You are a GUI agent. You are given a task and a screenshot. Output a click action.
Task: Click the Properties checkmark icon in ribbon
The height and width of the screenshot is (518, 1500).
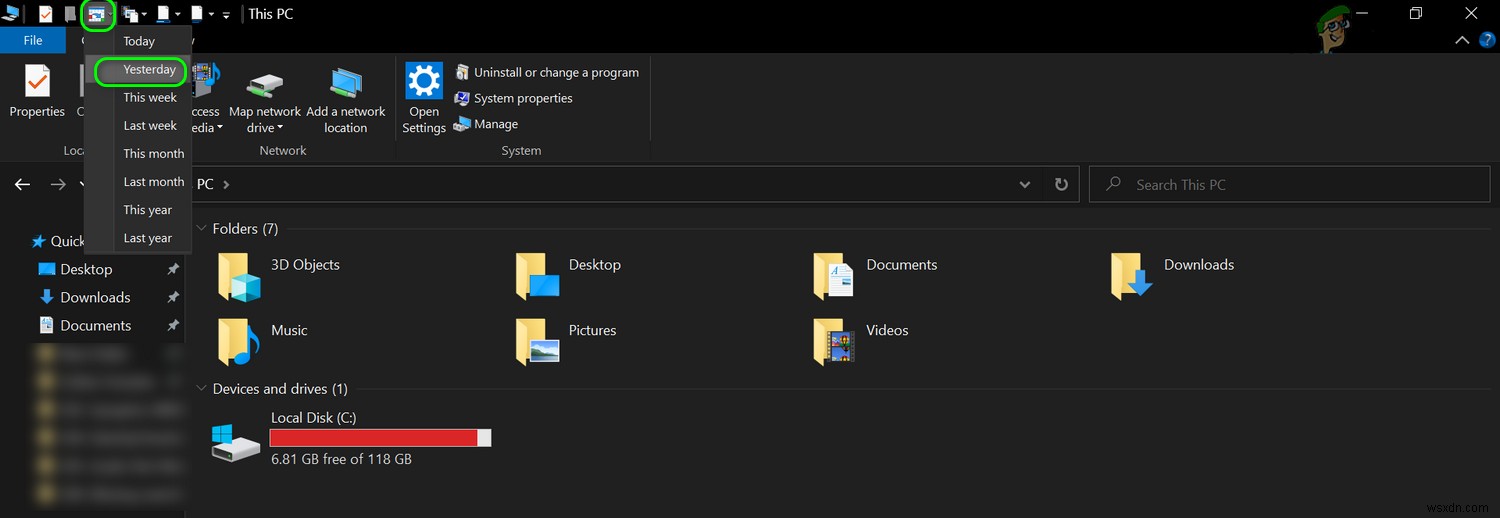(37, 81)
